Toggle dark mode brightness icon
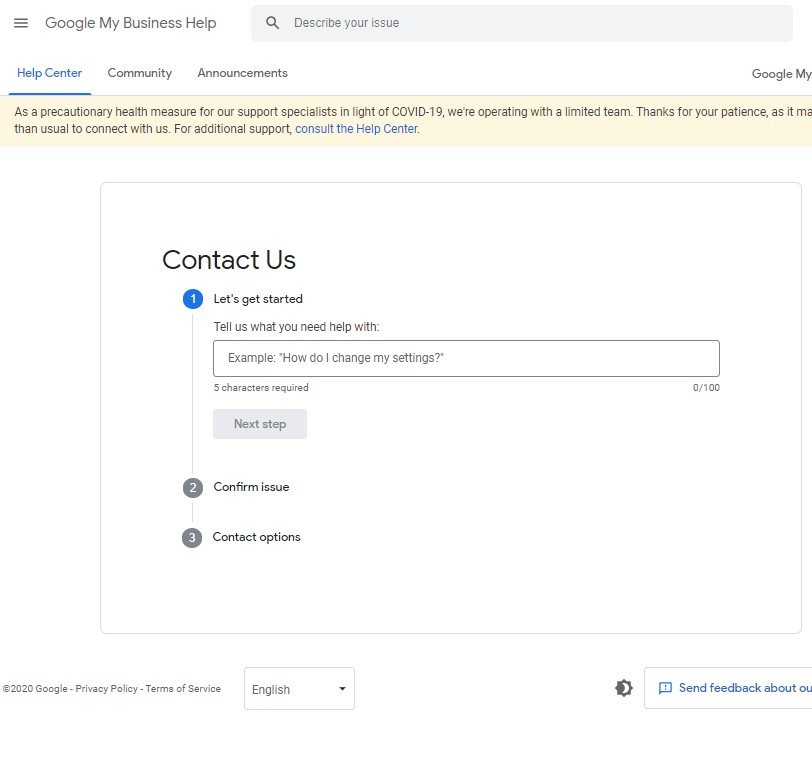Screen dimensions: 812x760 [624, 688]
